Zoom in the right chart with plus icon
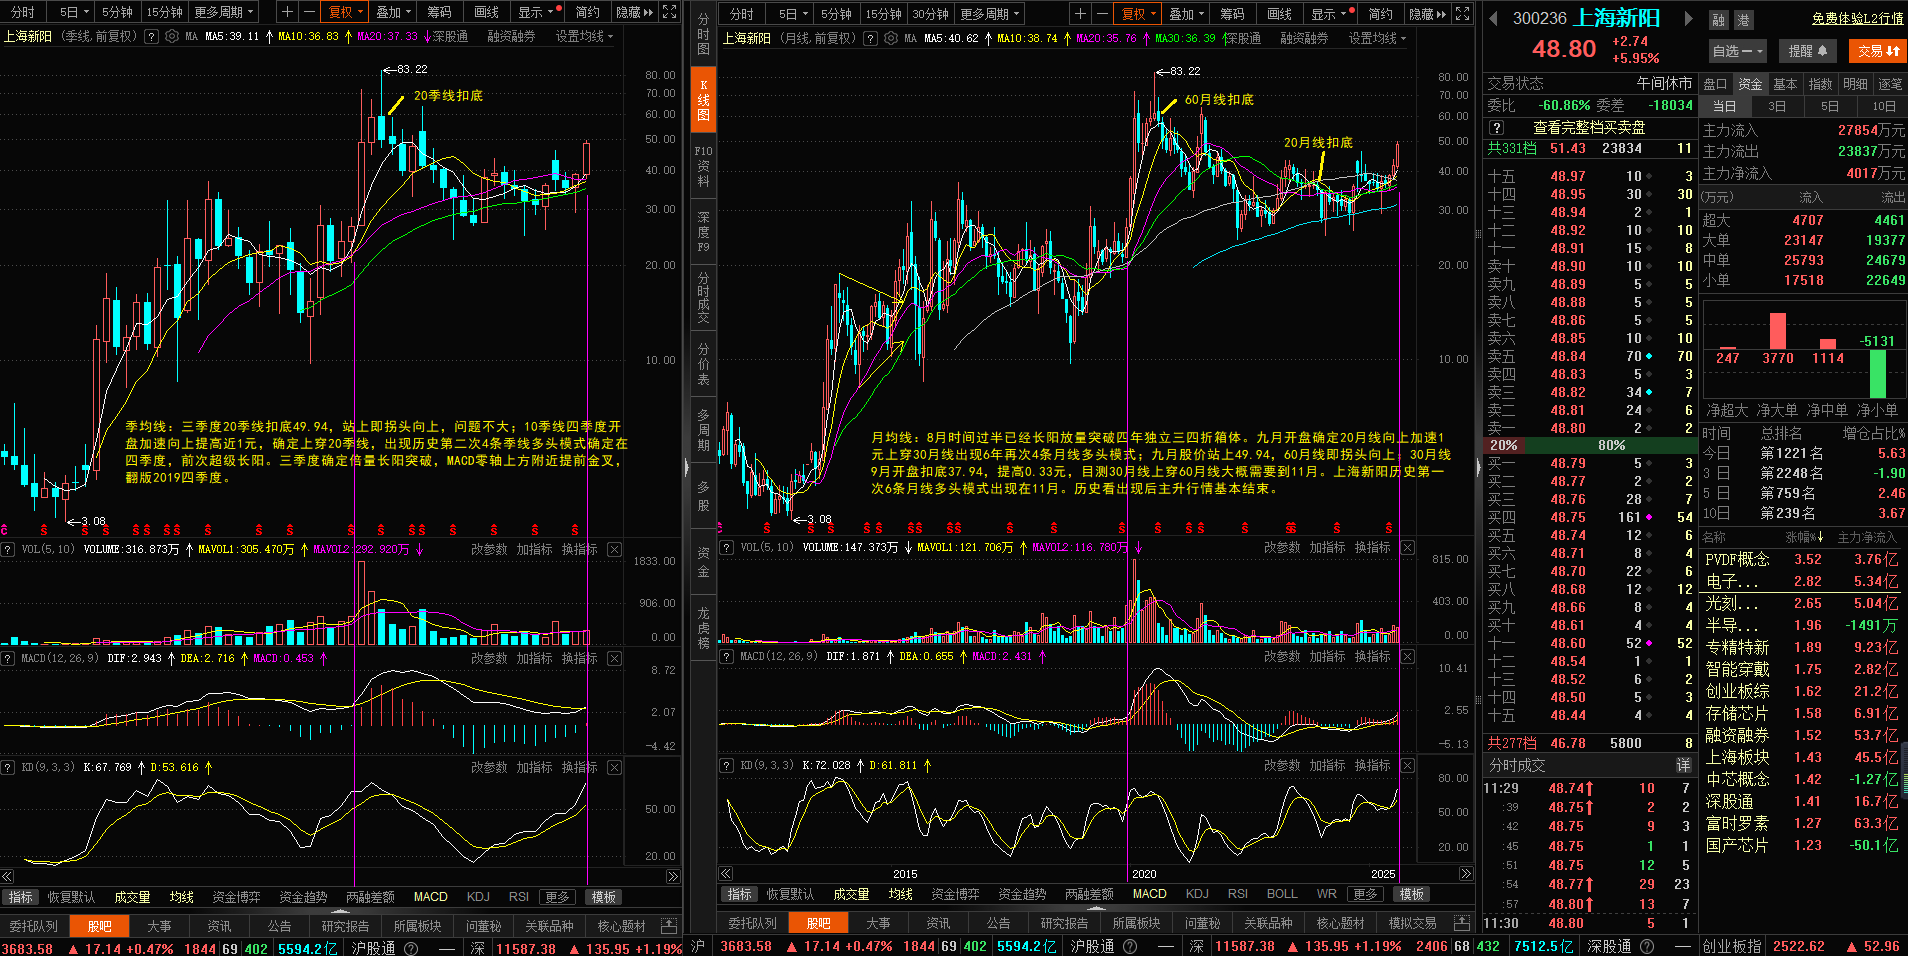The height and width of the screenshot is (956, 1908). point(1080,14)
